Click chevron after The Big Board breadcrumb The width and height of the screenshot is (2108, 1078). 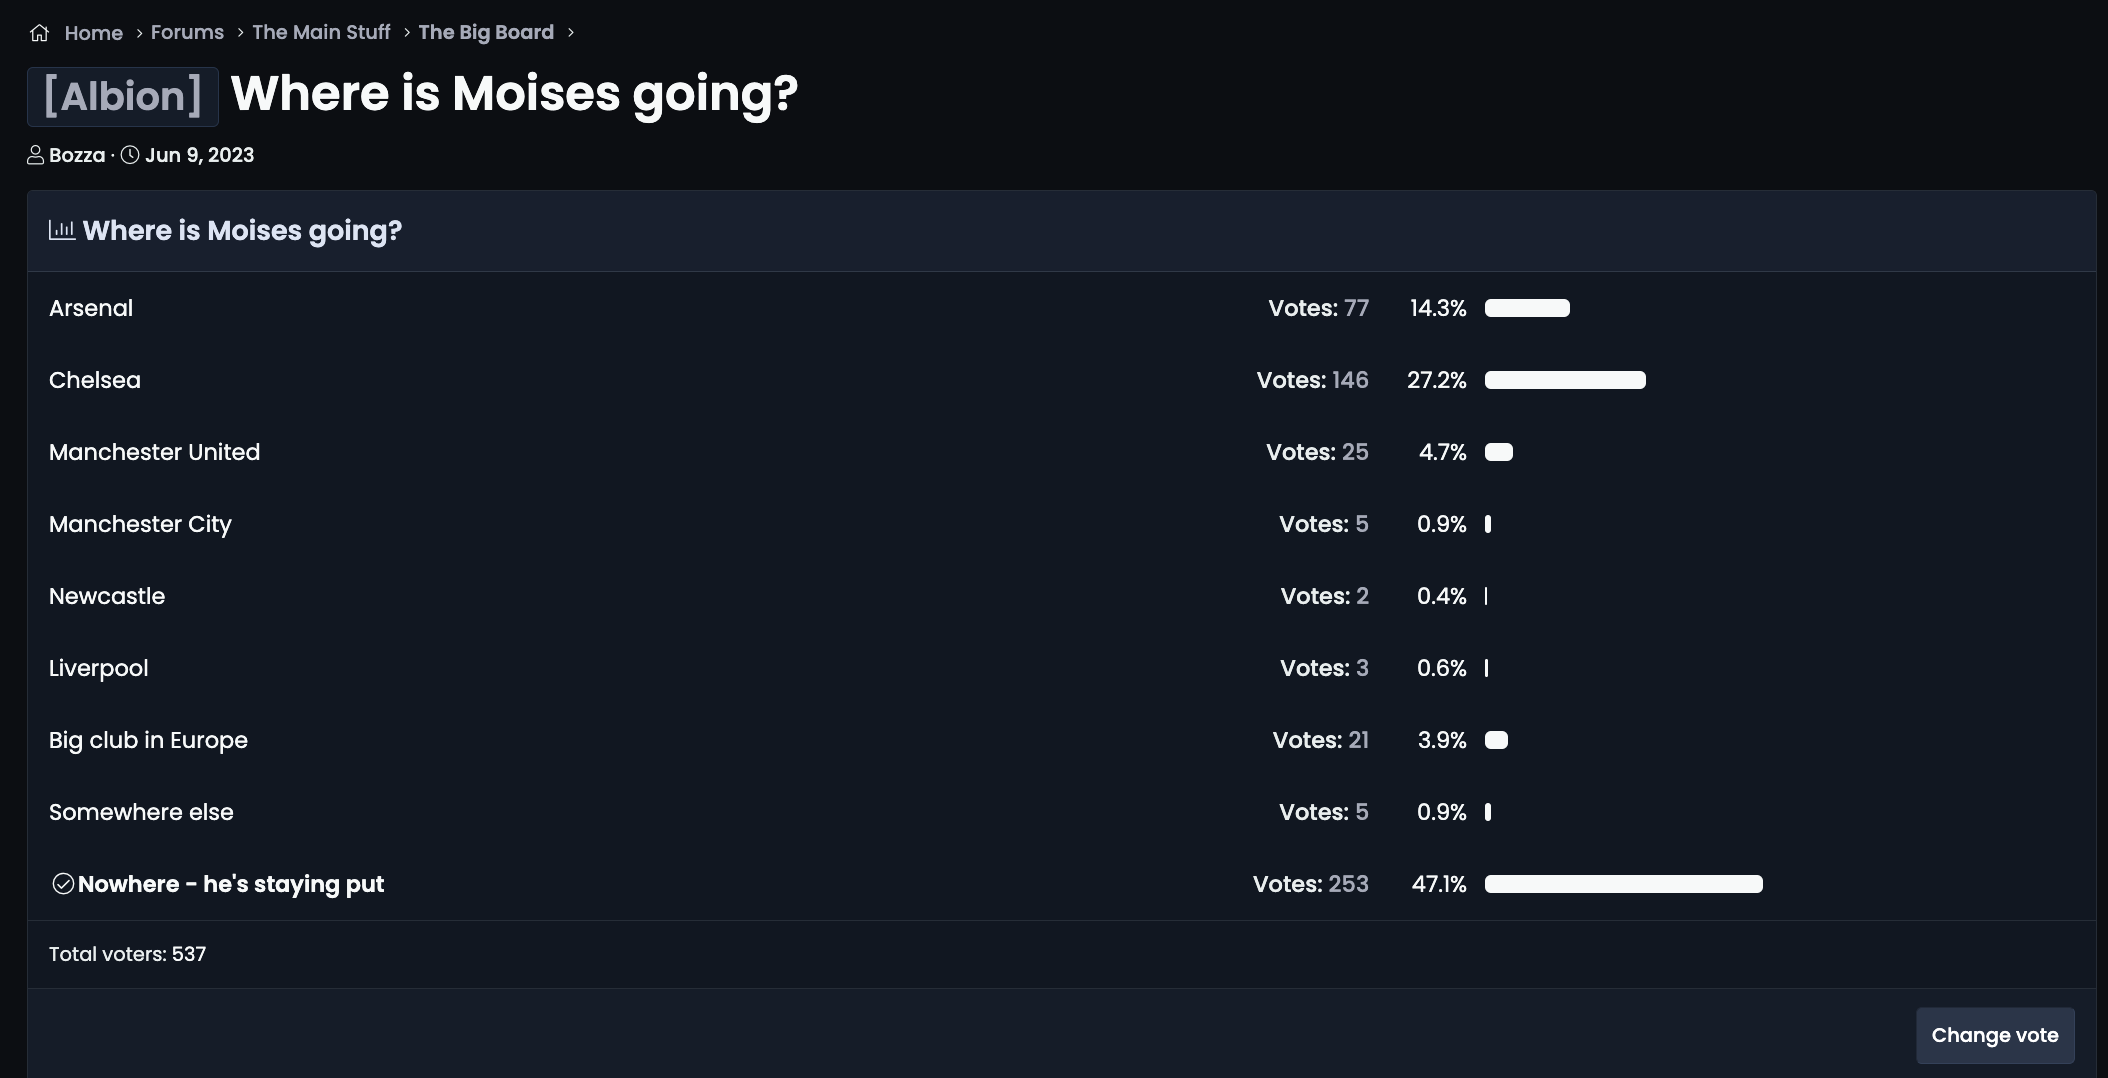click(x=571, y=32)
